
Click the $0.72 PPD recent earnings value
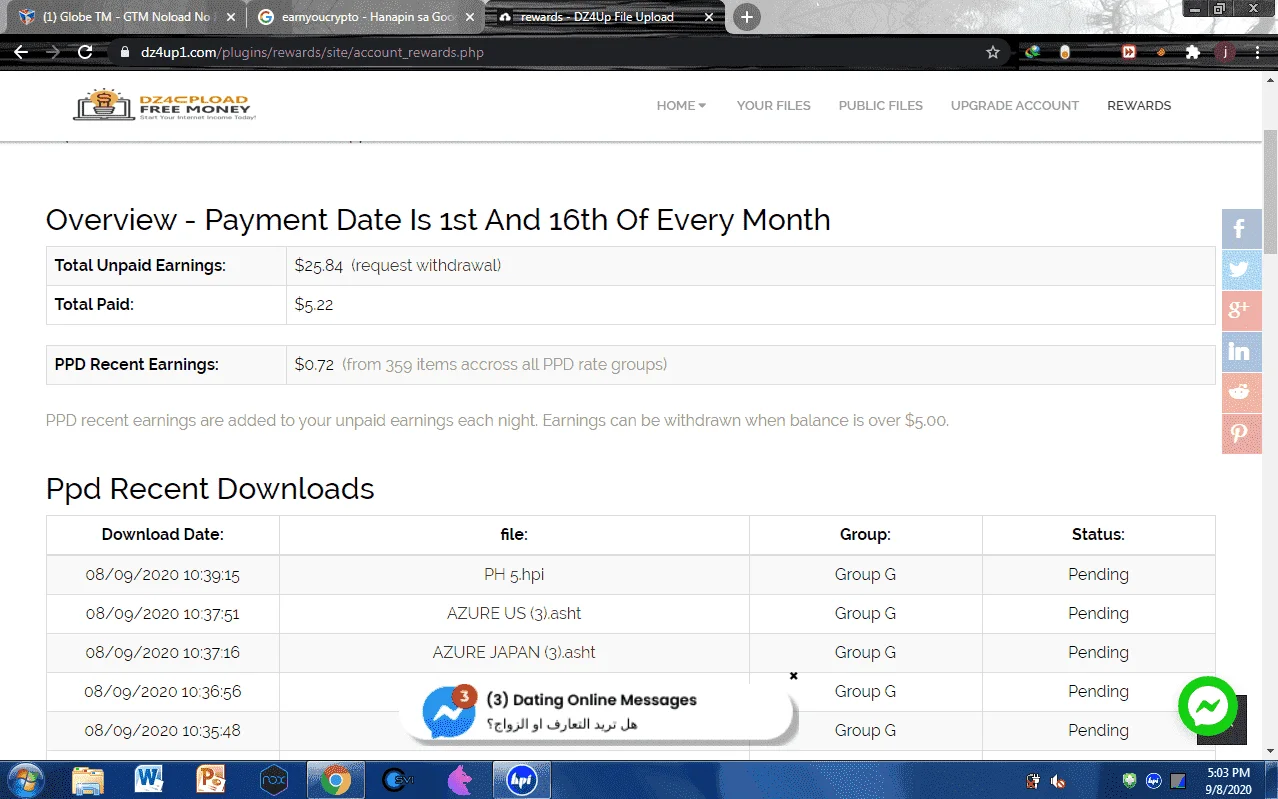click(x=314, y=364)
